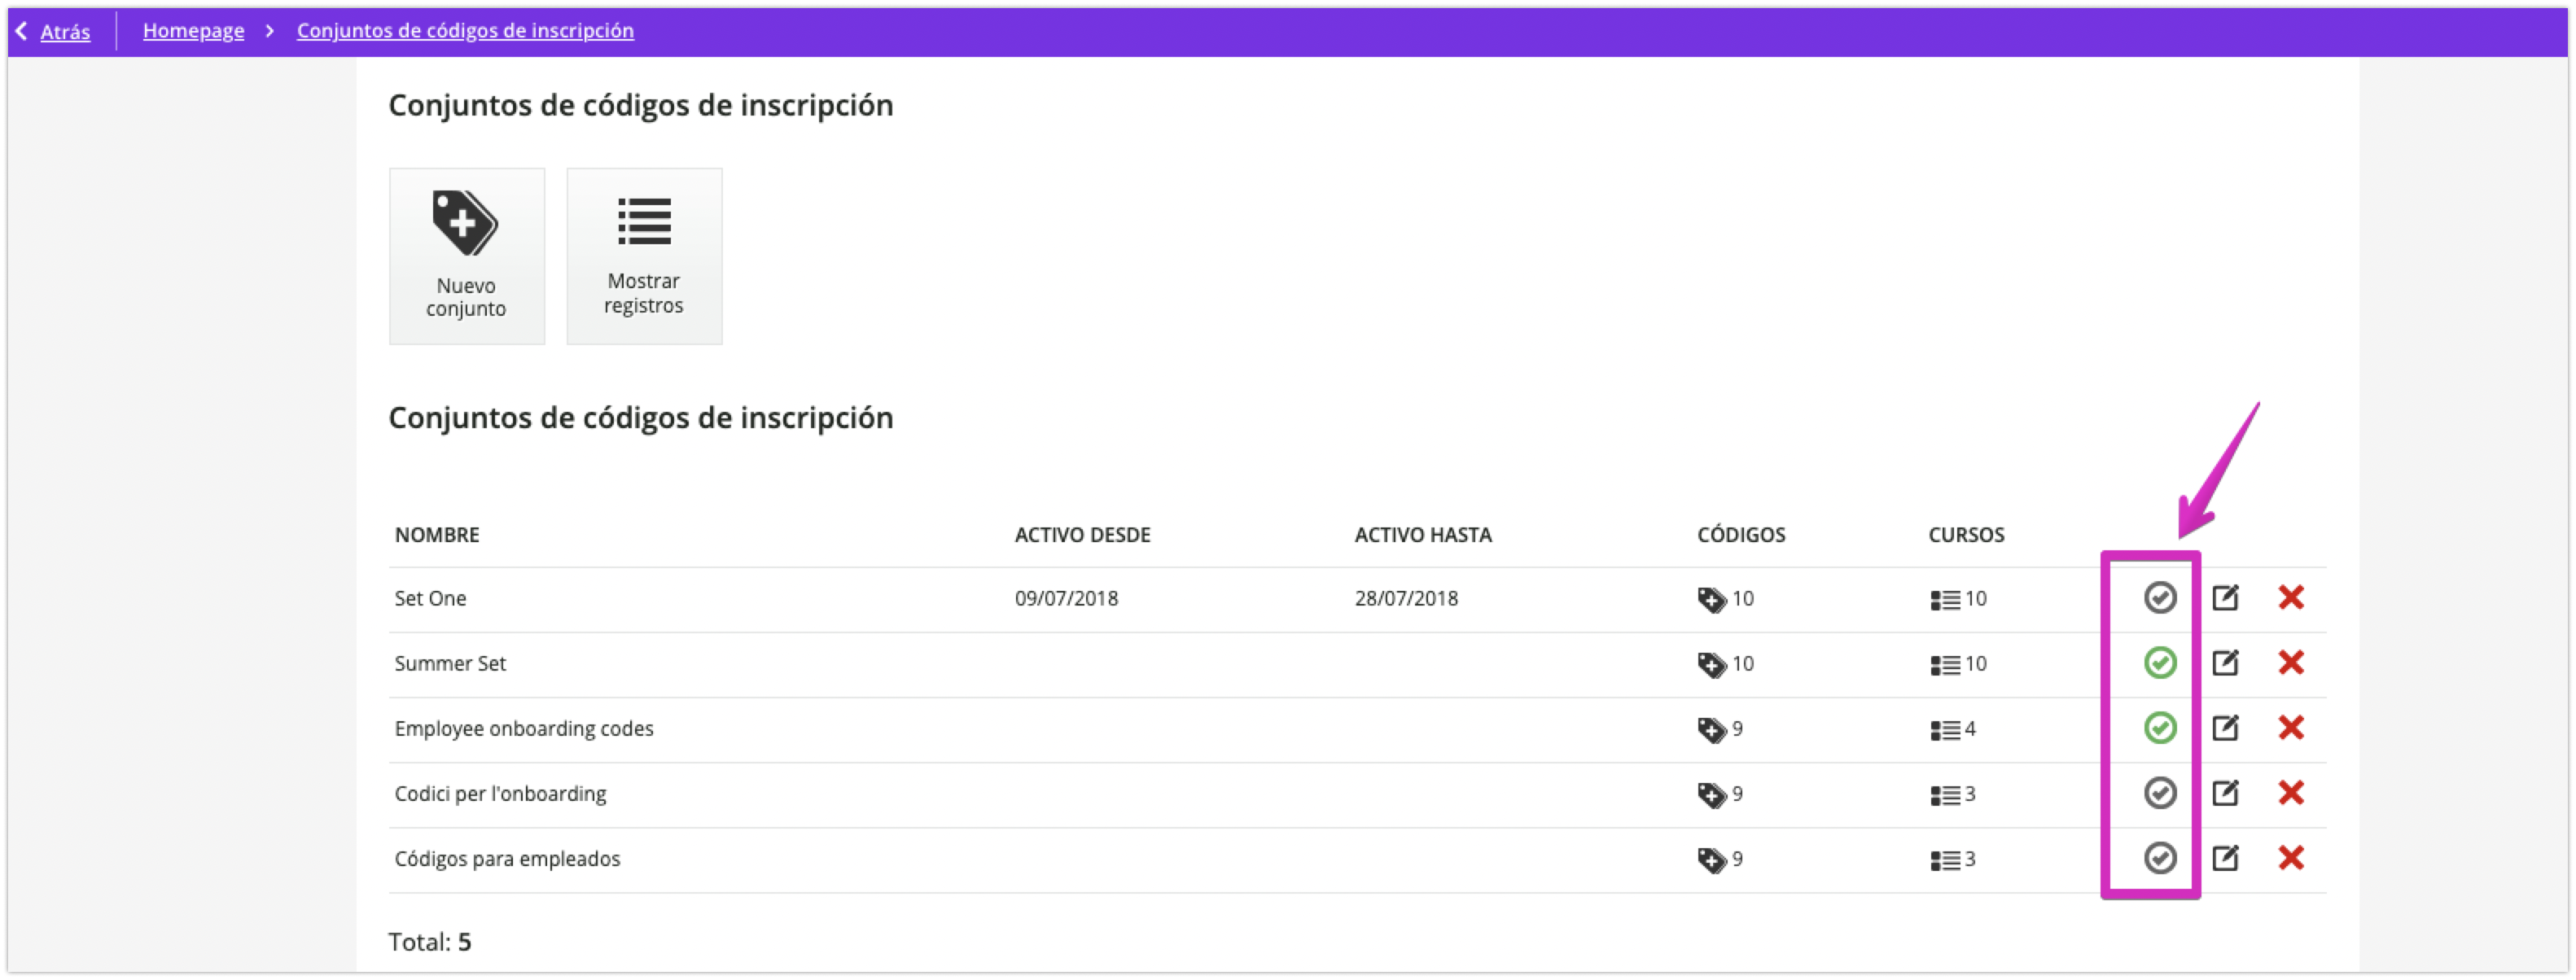Open courses of Employee onboarding codes
Screen dimensions: 2576x980
click(1953, 729)
